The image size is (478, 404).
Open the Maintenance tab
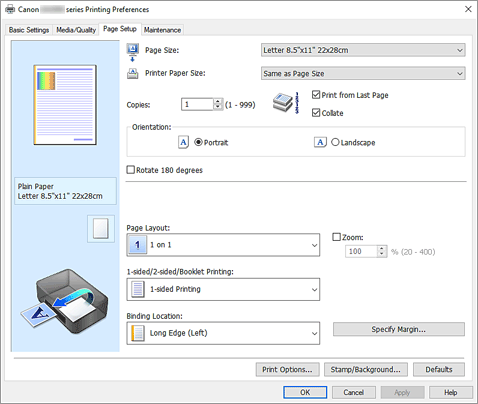162,30
